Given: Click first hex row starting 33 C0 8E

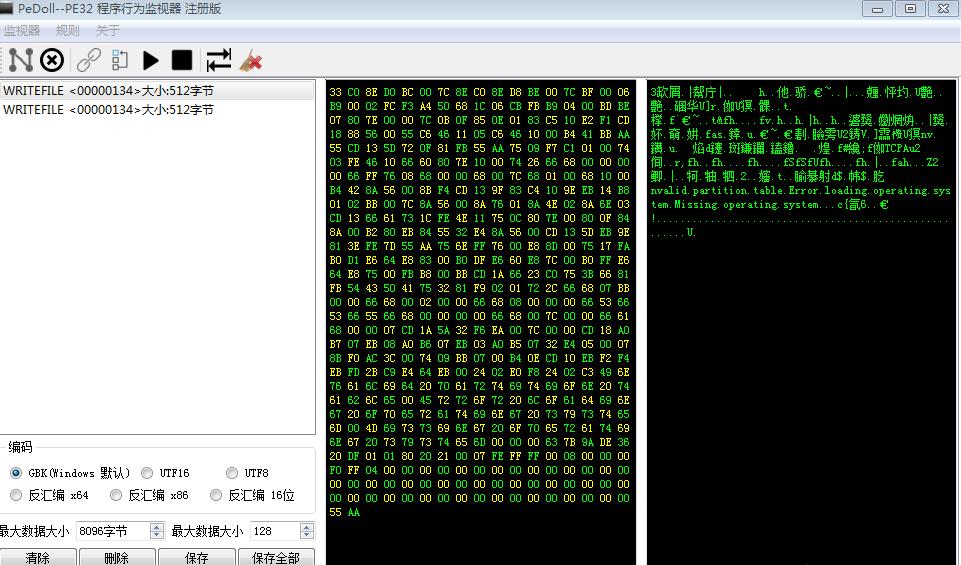Looking at the screenshot, I should (479, 92).
